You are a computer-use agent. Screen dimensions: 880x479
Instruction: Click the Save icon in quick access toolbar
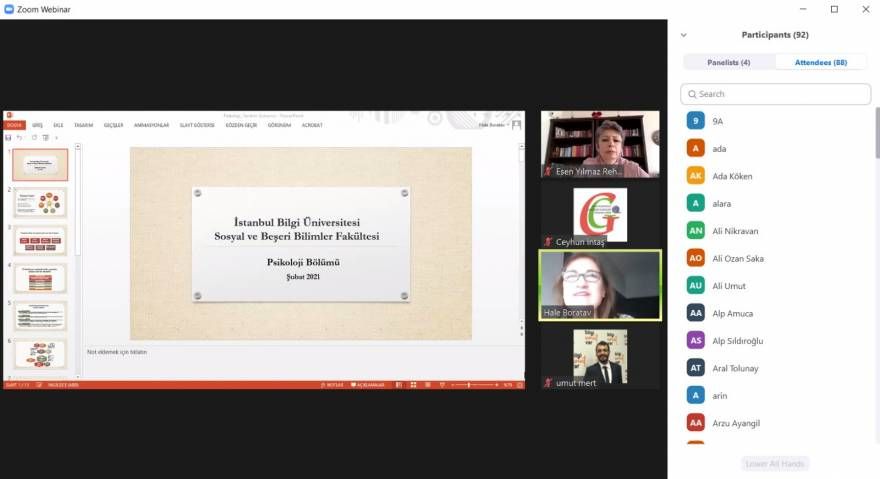coord(8,138)
